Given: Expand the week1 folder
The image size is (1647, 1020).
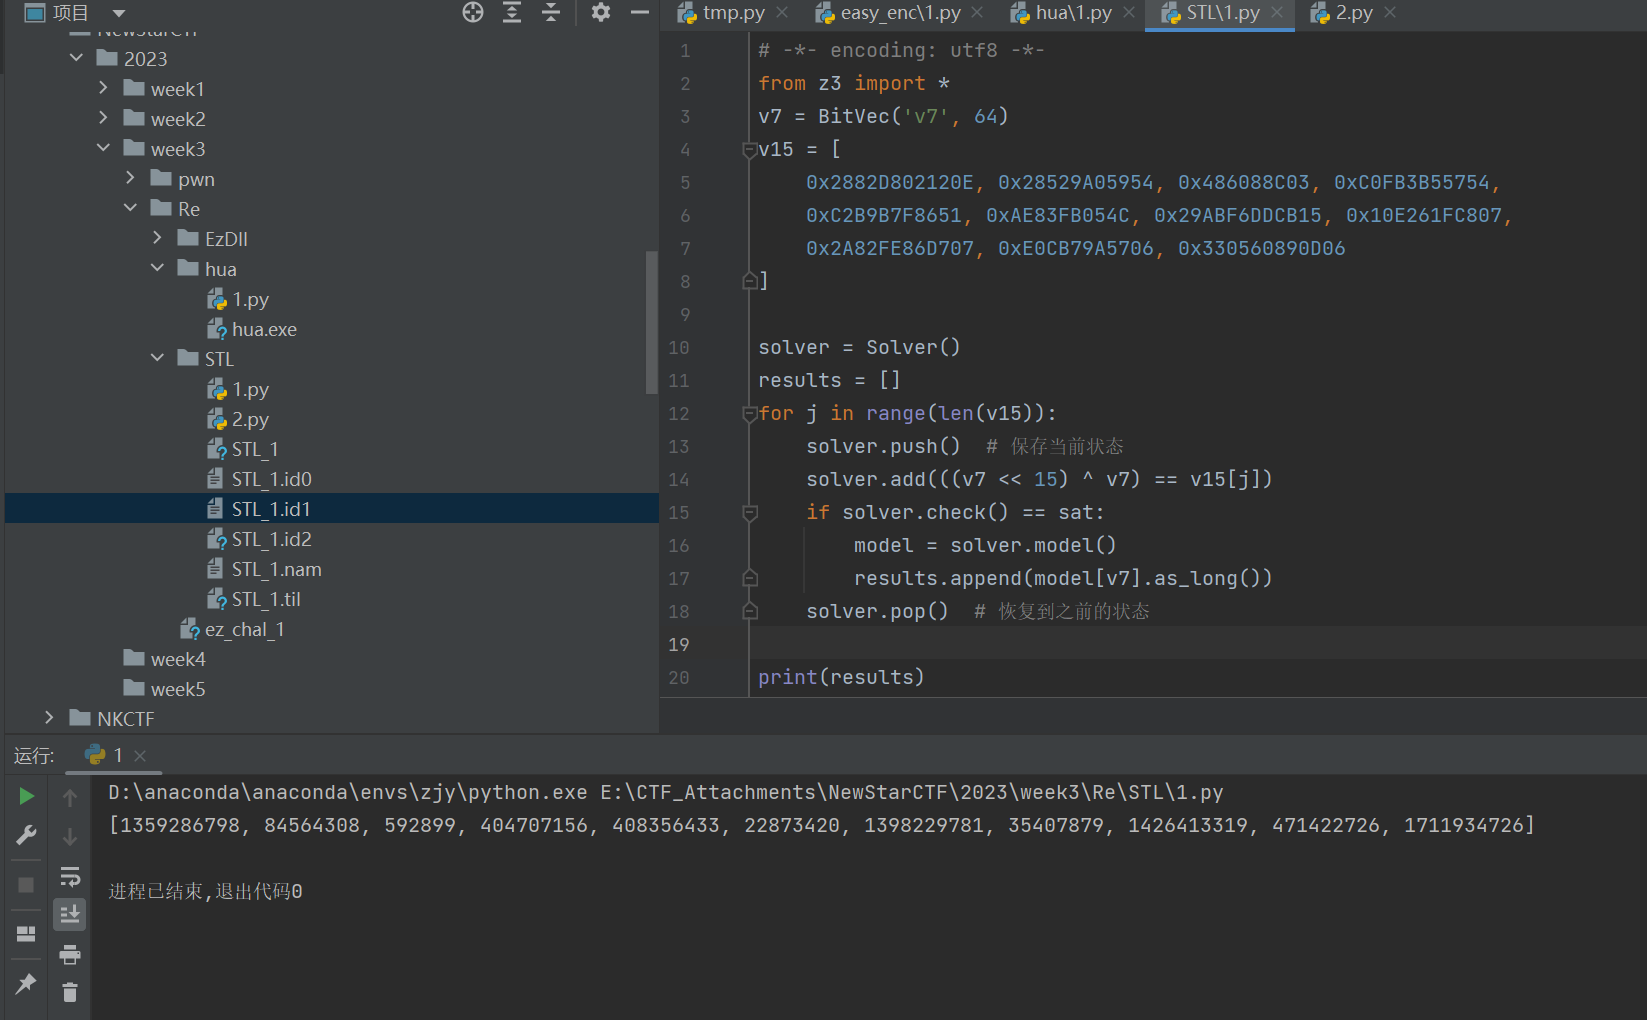Looking at the screenshot, I should tap(103, 89).
